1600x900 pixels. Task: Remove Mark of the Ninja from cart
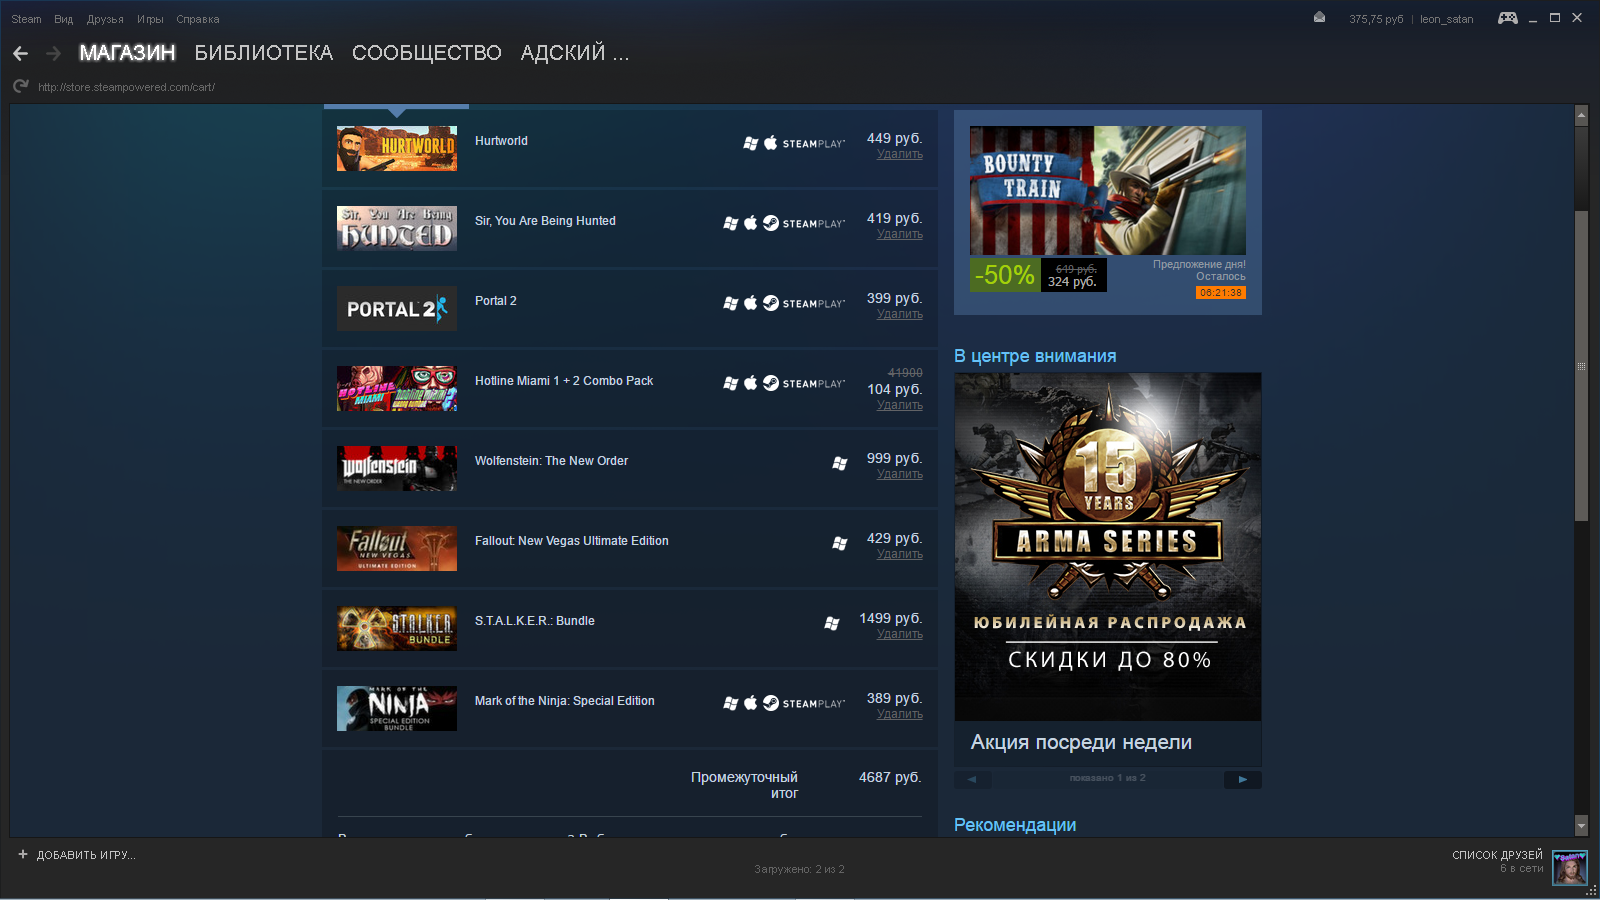tap(900, 714)
